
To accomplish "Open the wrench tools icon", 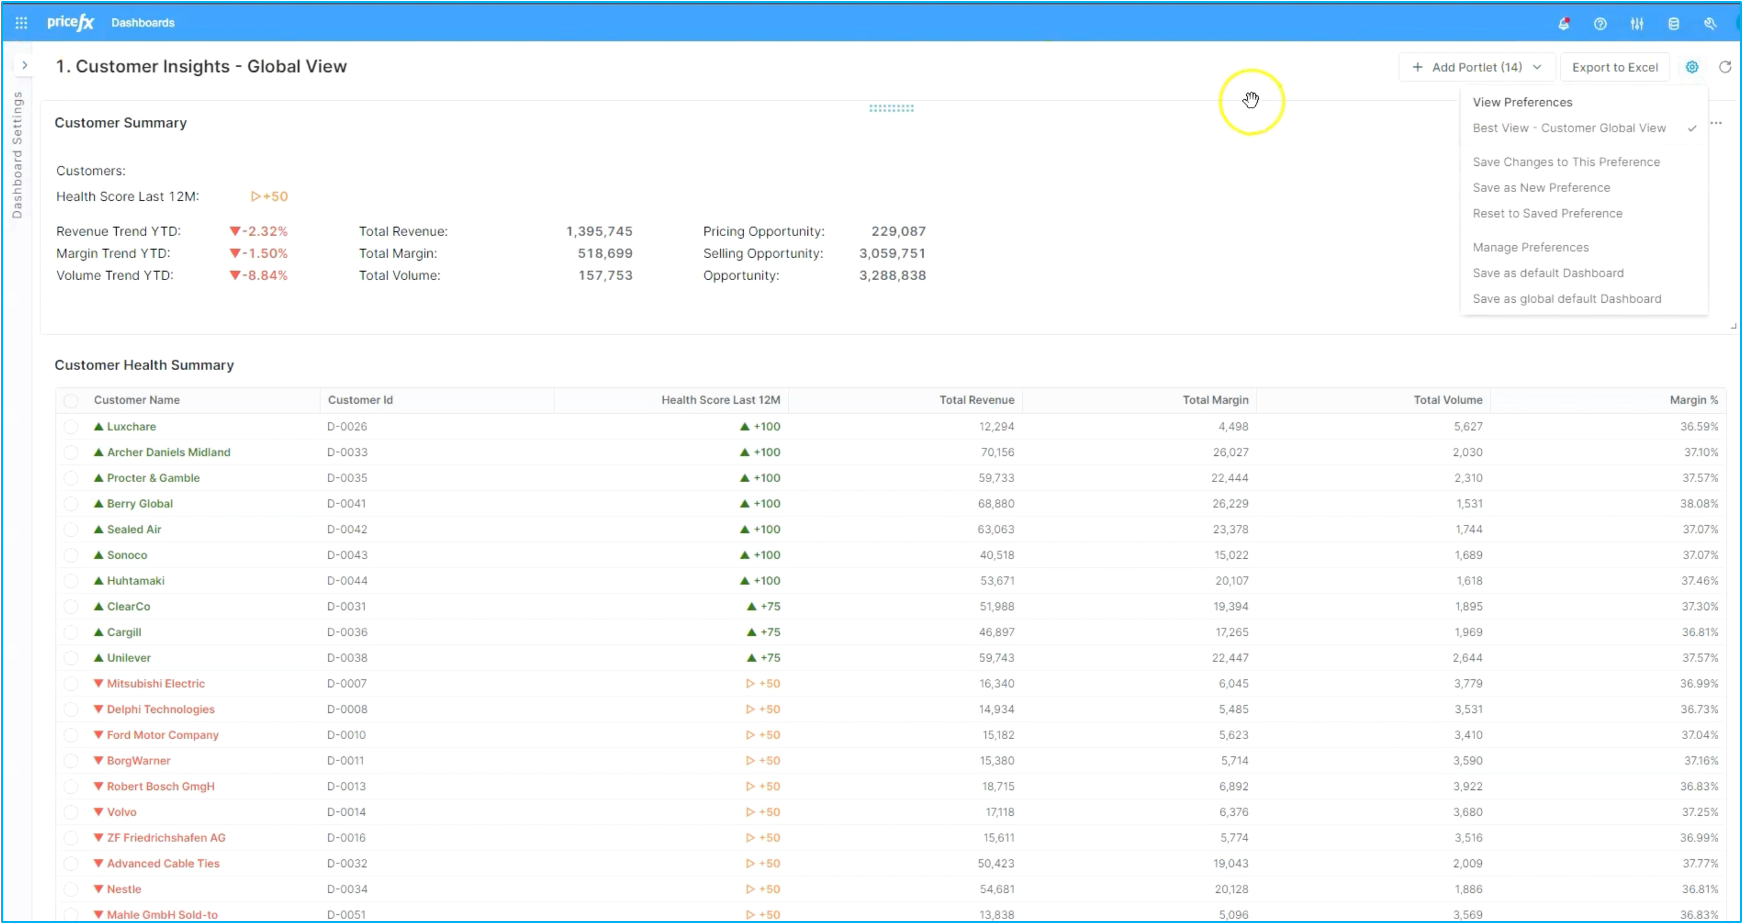I will point(1710,23).
